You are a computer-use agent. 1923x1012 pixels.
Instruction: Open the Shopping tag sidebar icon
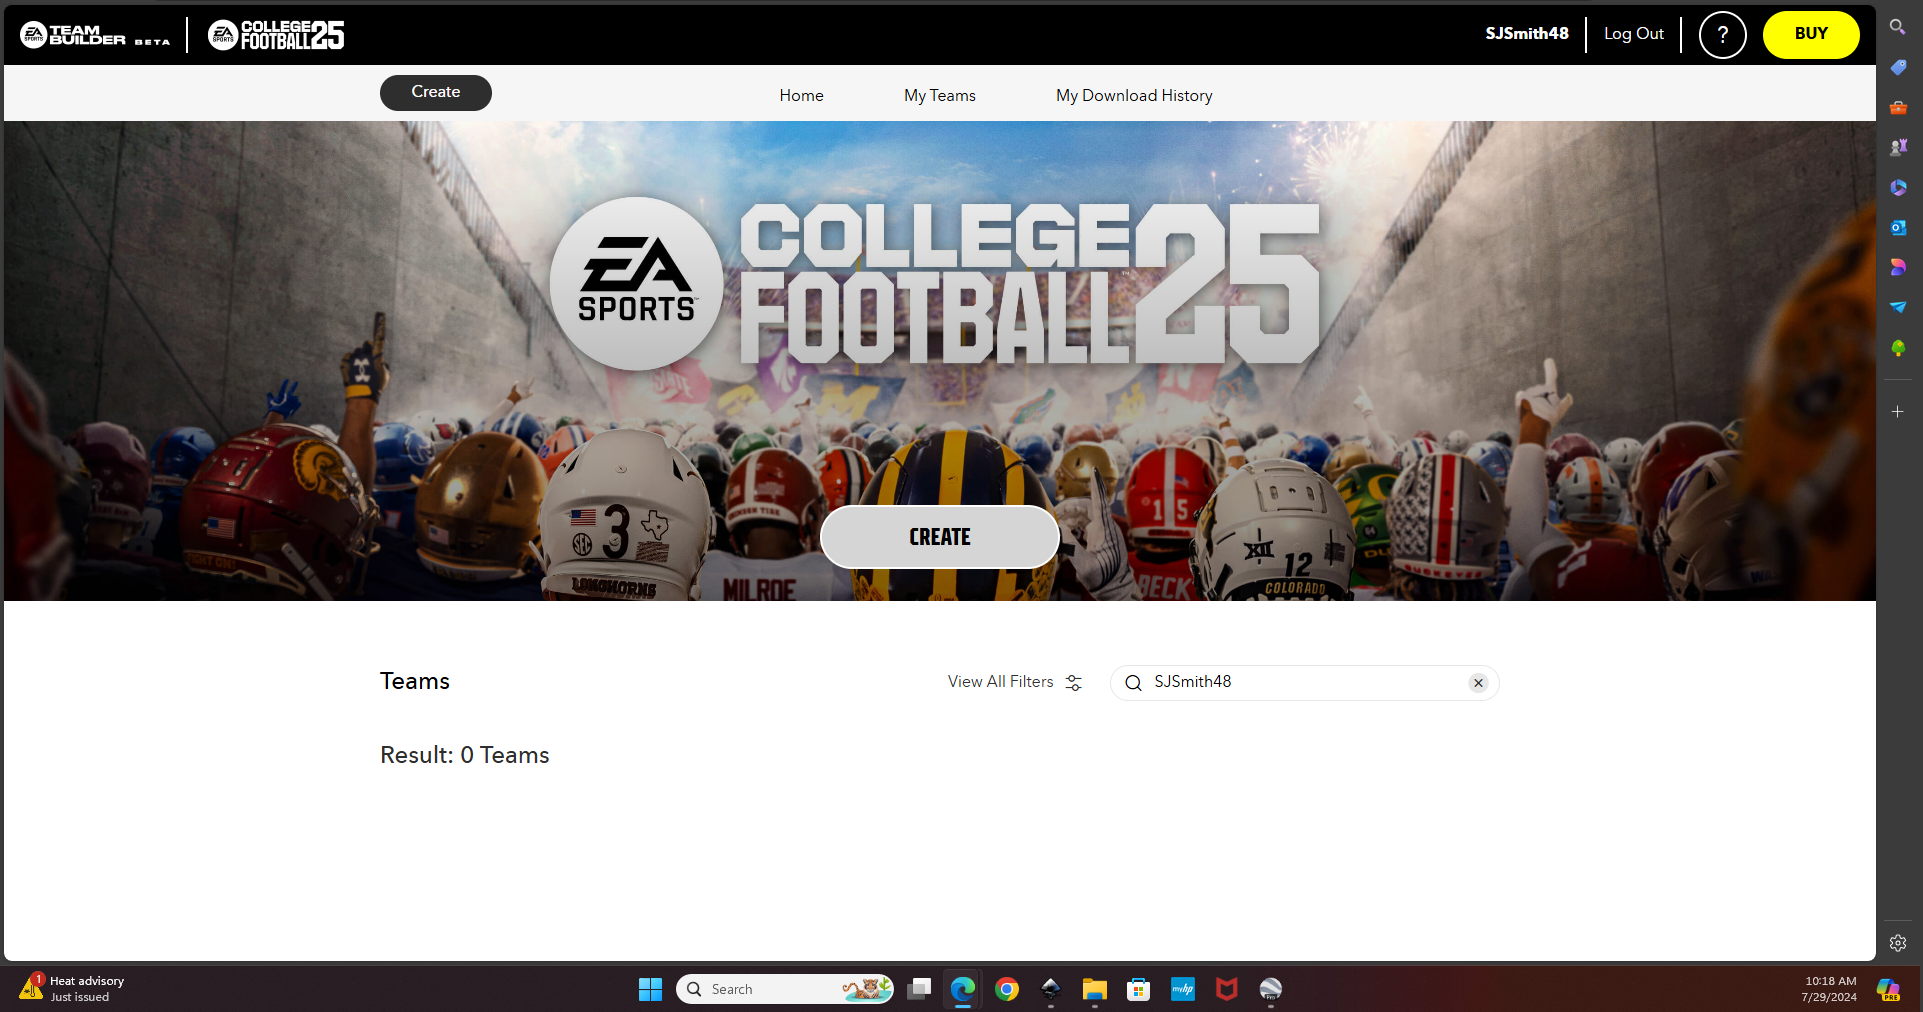click(x=1897, y=67)
